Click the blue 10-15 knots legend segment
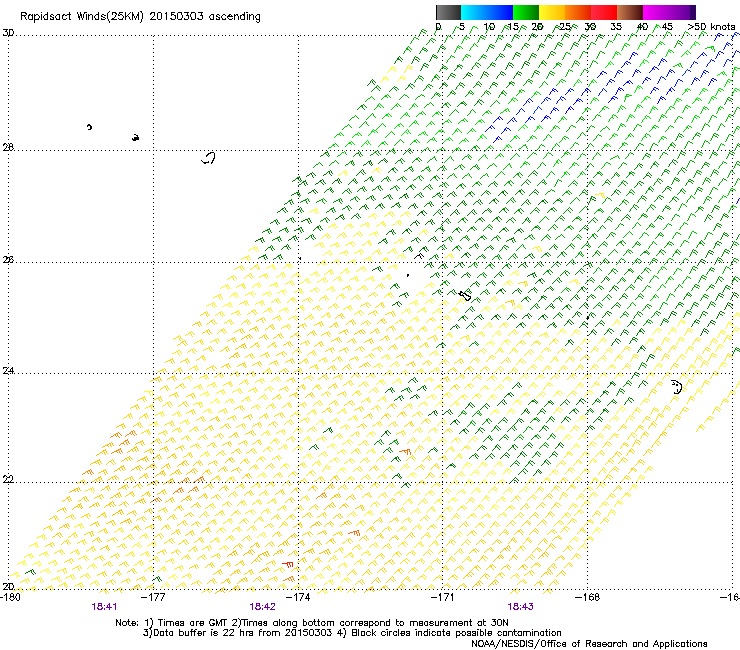Image resolution: width=740 pixels, height=650 pixels. pyautogui.click(x=500, y=12)
